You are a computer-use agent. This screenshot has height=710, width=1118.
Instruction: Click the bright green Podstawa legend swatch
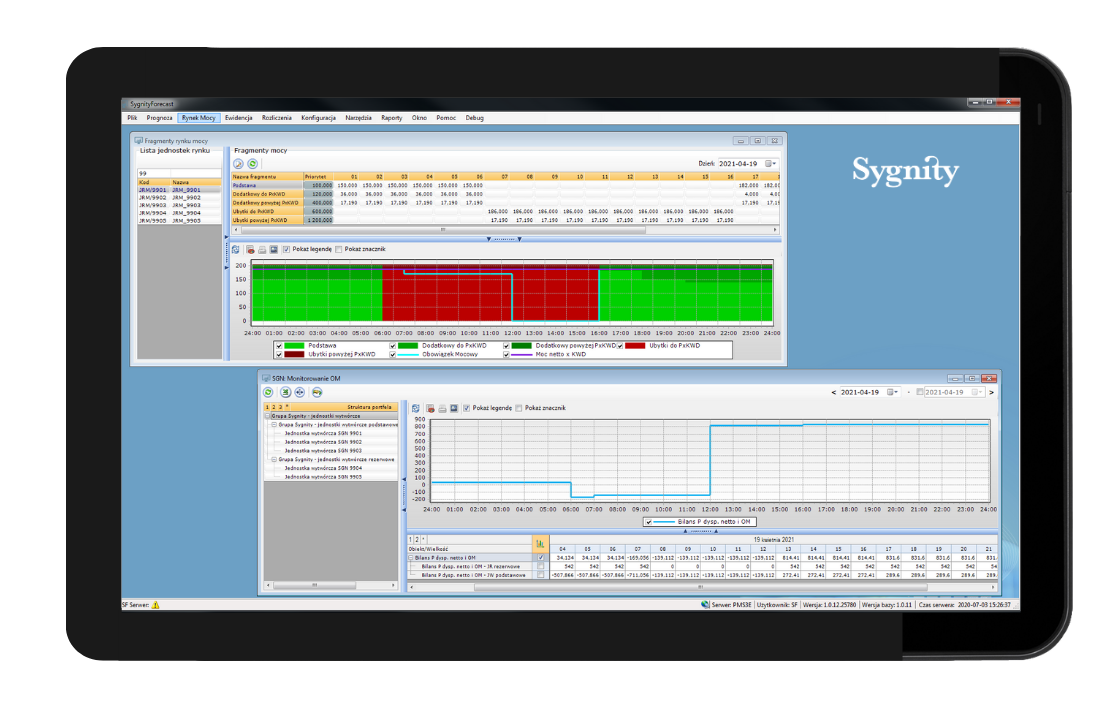pos(294,346)
